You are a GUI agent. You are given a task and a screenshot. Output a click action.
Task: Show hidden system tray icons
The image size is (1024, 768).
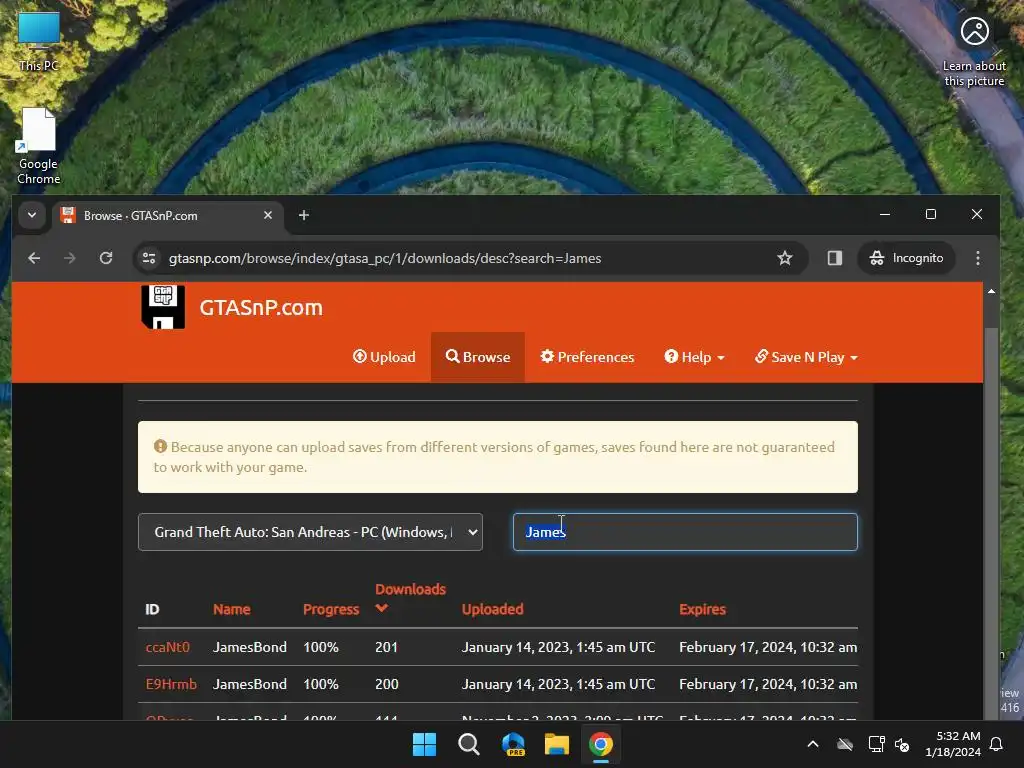(813, 744)
